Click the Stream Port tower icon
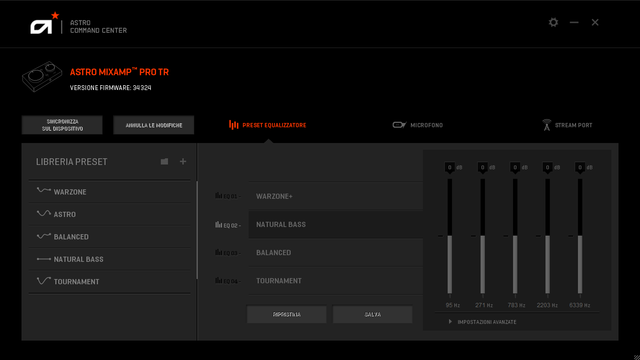 click(547, 125)
